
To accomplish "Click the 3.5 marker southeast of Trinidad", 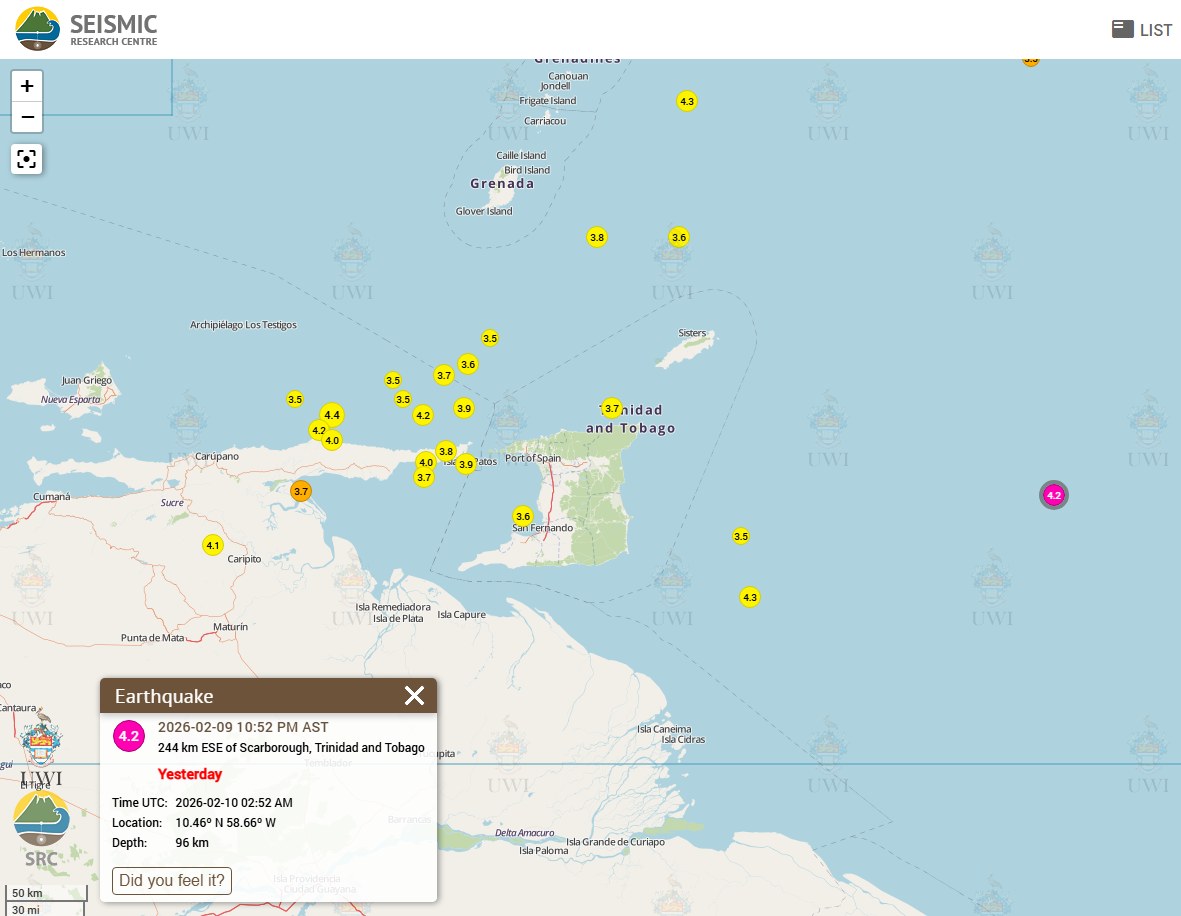I will 740,537.
